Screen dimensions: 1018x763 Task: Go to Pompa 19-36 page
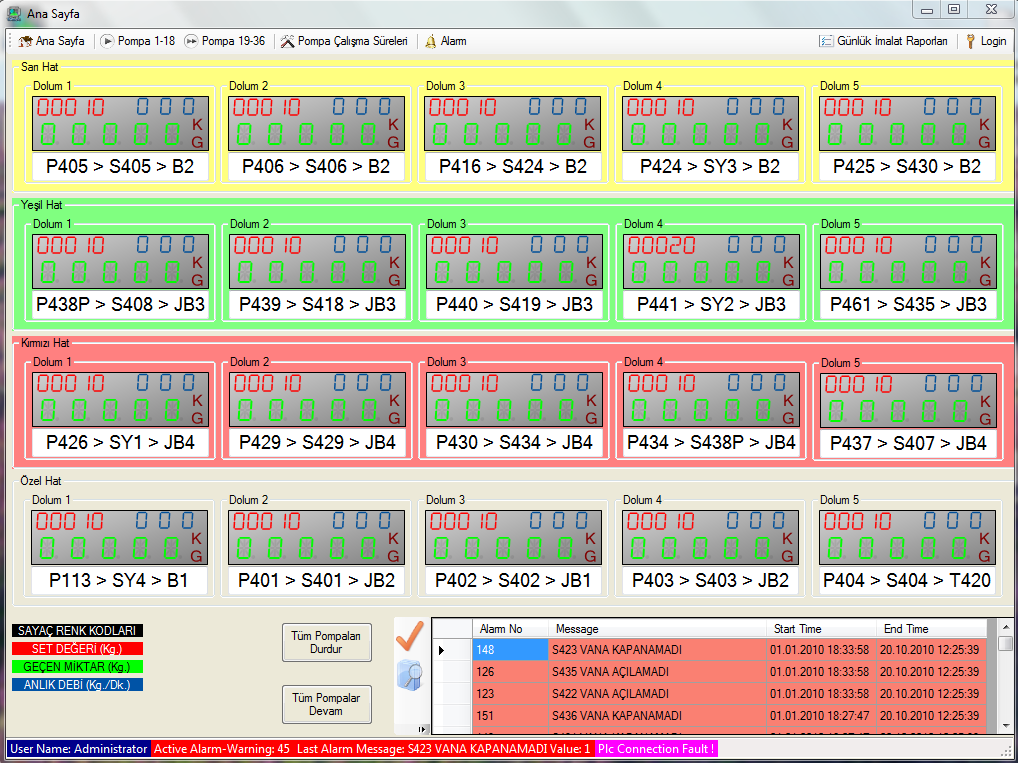225,41
